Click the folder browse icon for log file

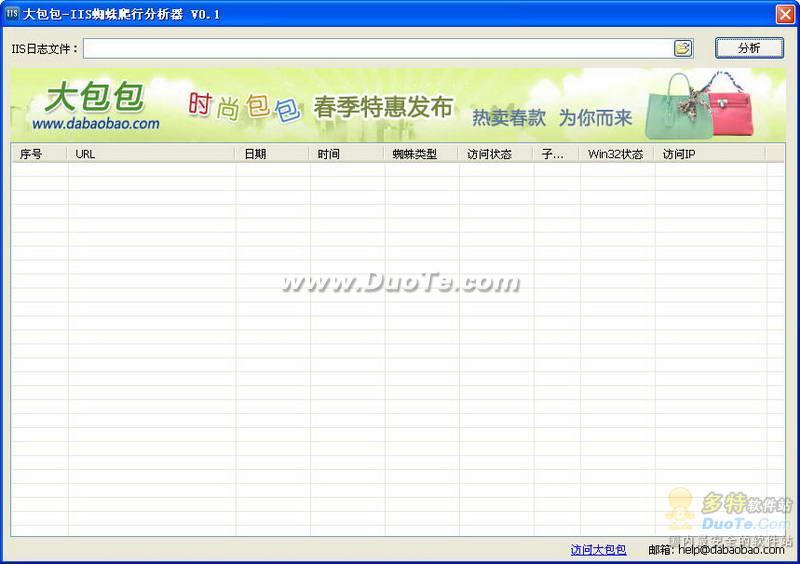(683, 48)
